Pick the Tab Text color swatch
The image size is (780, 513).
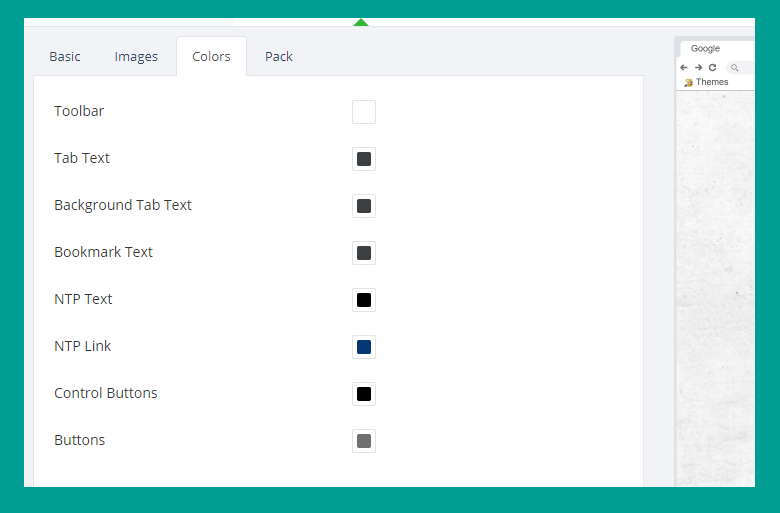(x=364, y=159)
